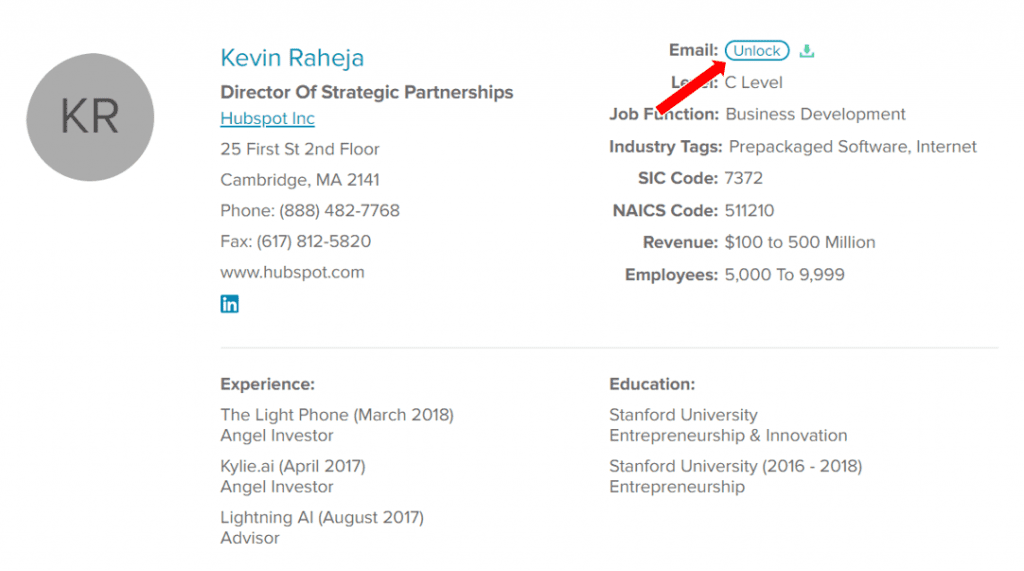Click the Unlock email button
Screen dimensions: 1024x571
(x=757, y=51)
